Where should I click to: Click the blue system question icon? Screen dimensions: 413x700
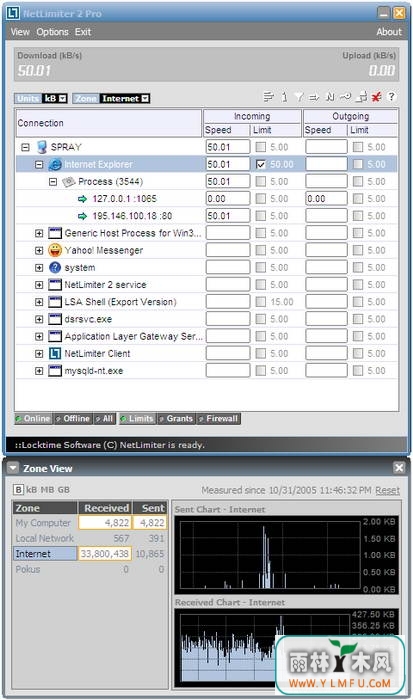[x=54, y=267]
